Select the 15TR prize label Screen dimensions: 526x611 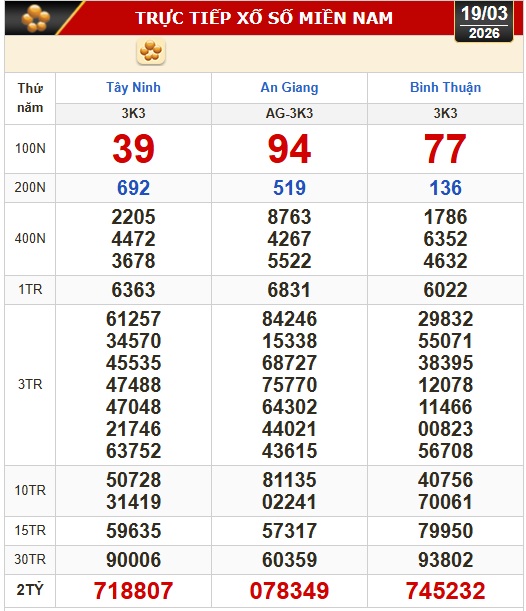(x=30, y=530)
